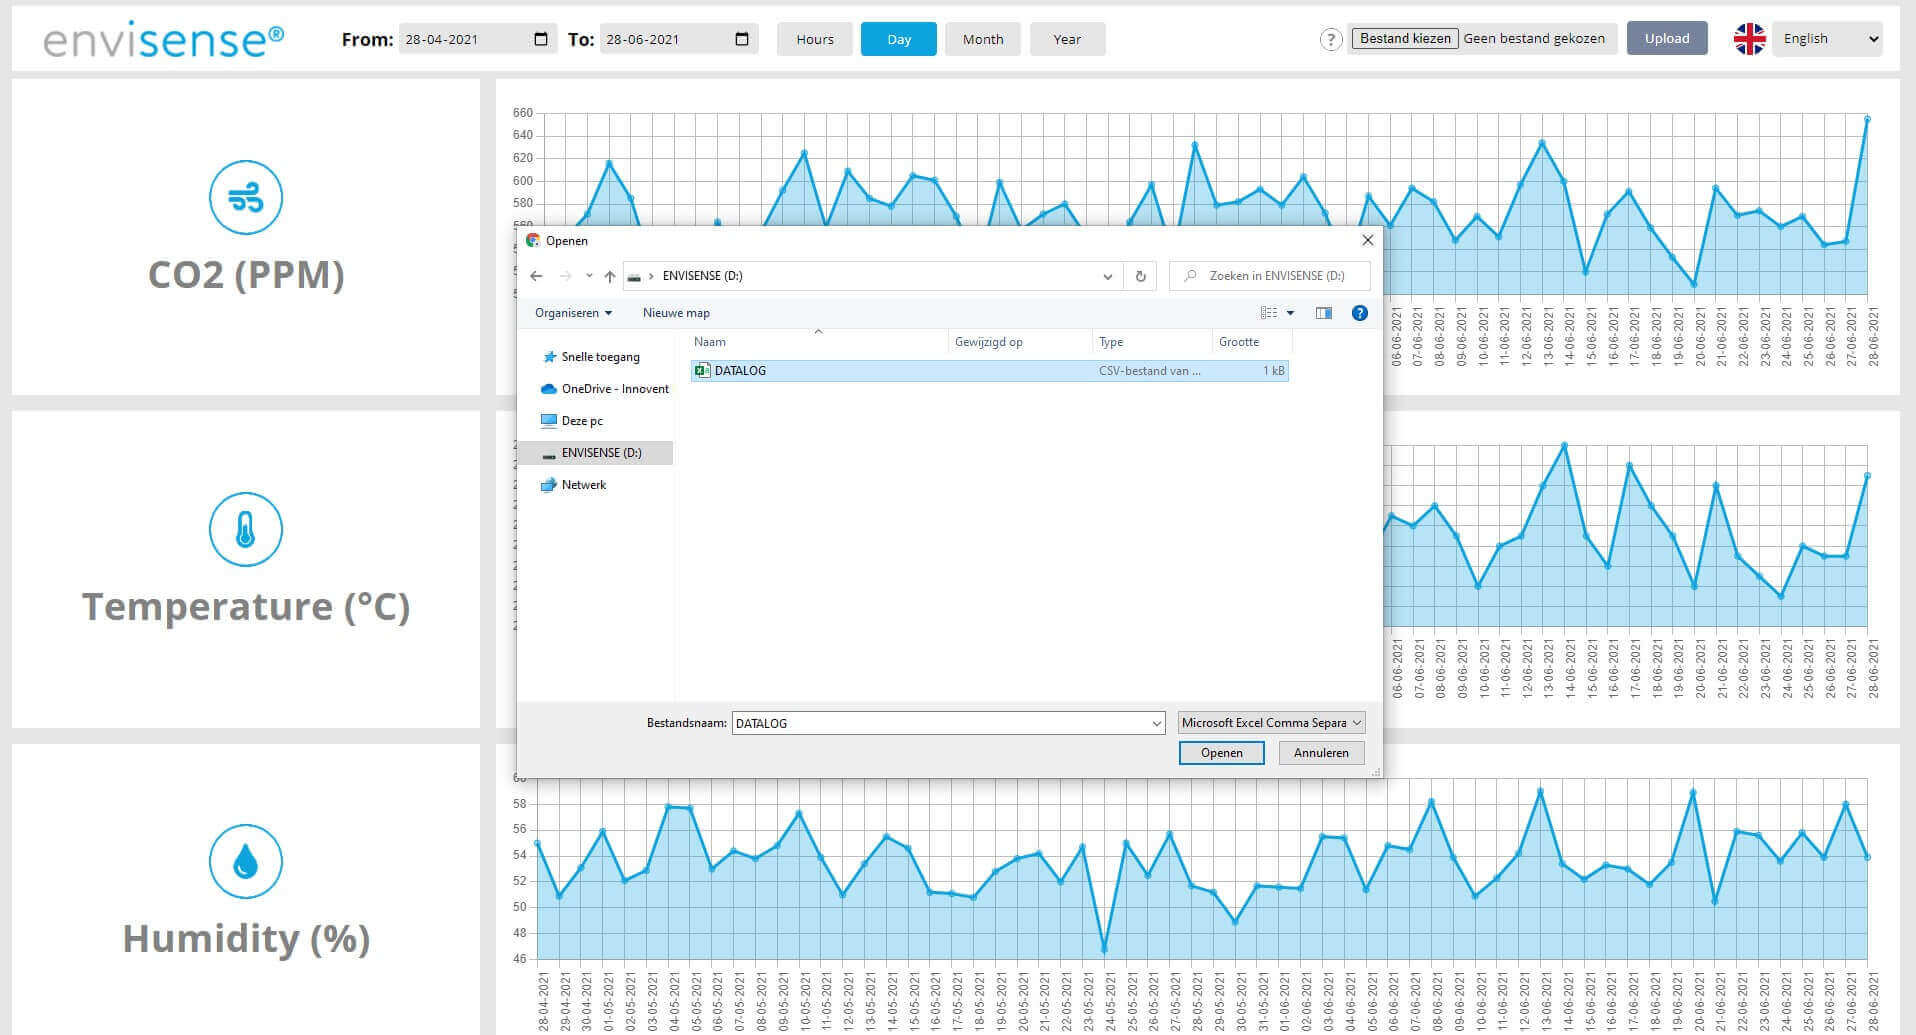Screen dimensions: 1916x1035
Task: Click the DATALOG CSV file icon
Action: (702, 371)
